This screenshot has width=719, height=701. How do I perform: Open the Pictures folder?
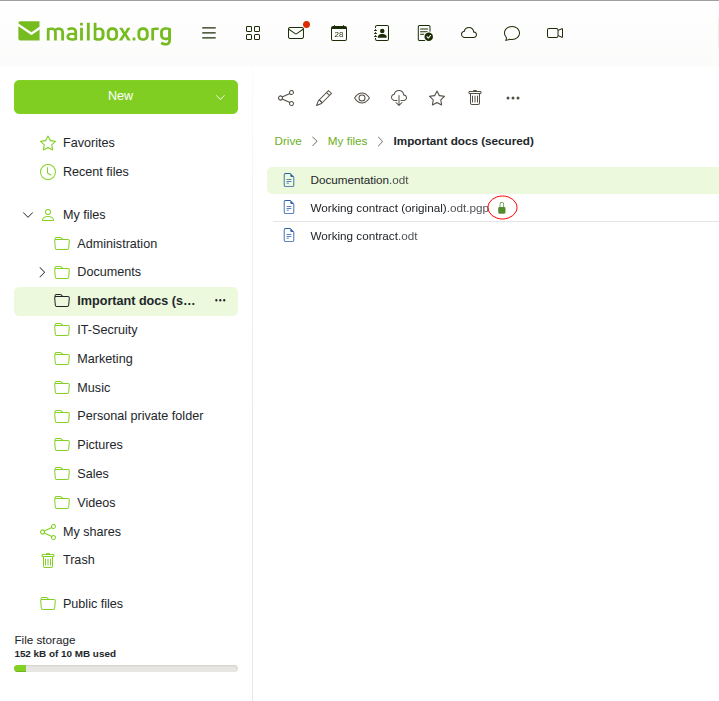(x=100, y=445)
